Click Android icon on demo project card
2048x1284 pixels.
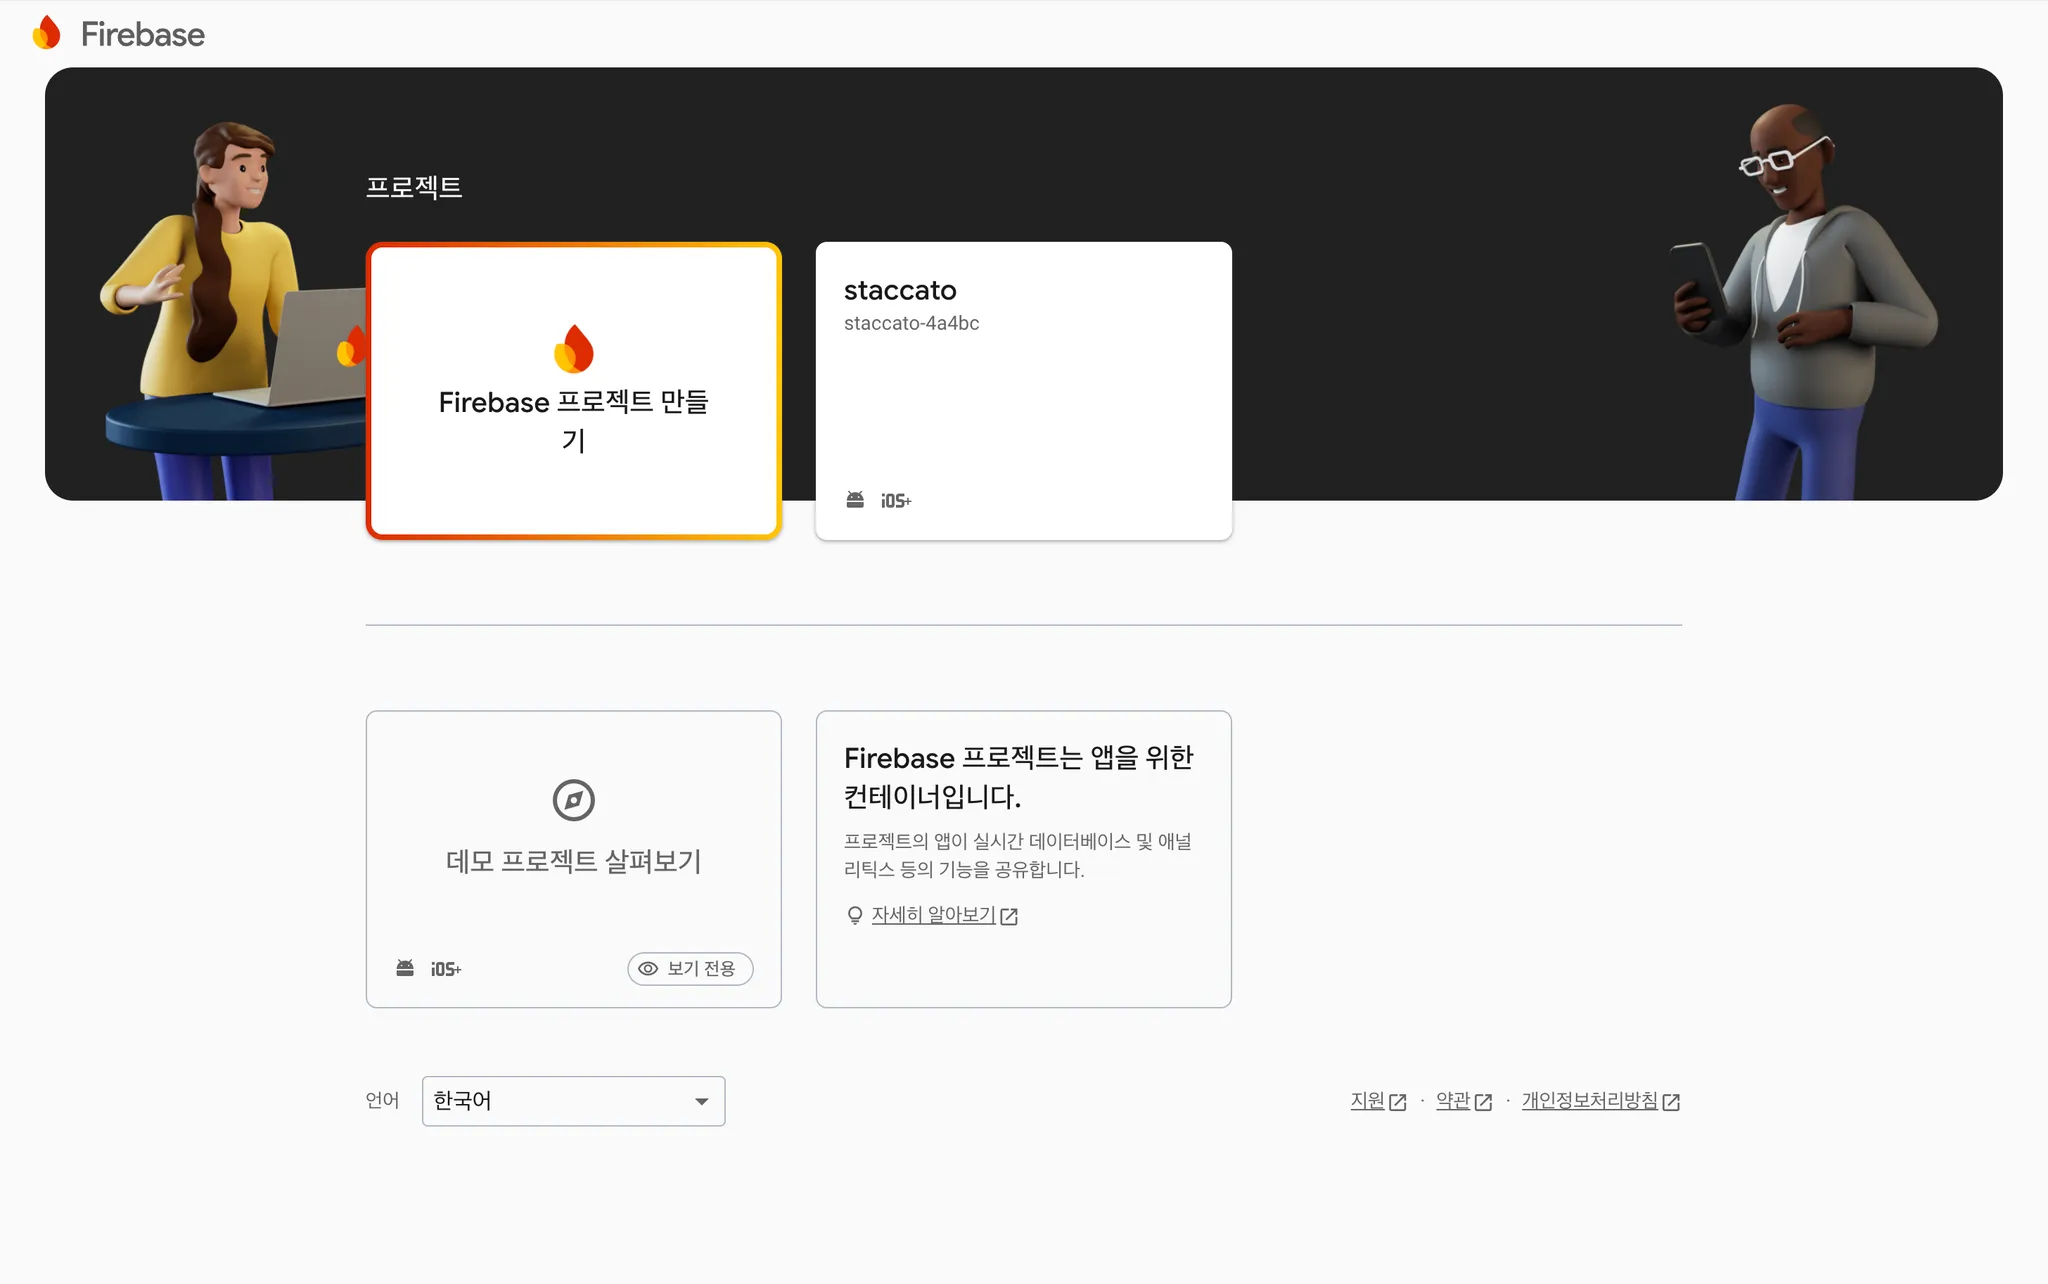[405, 968]
